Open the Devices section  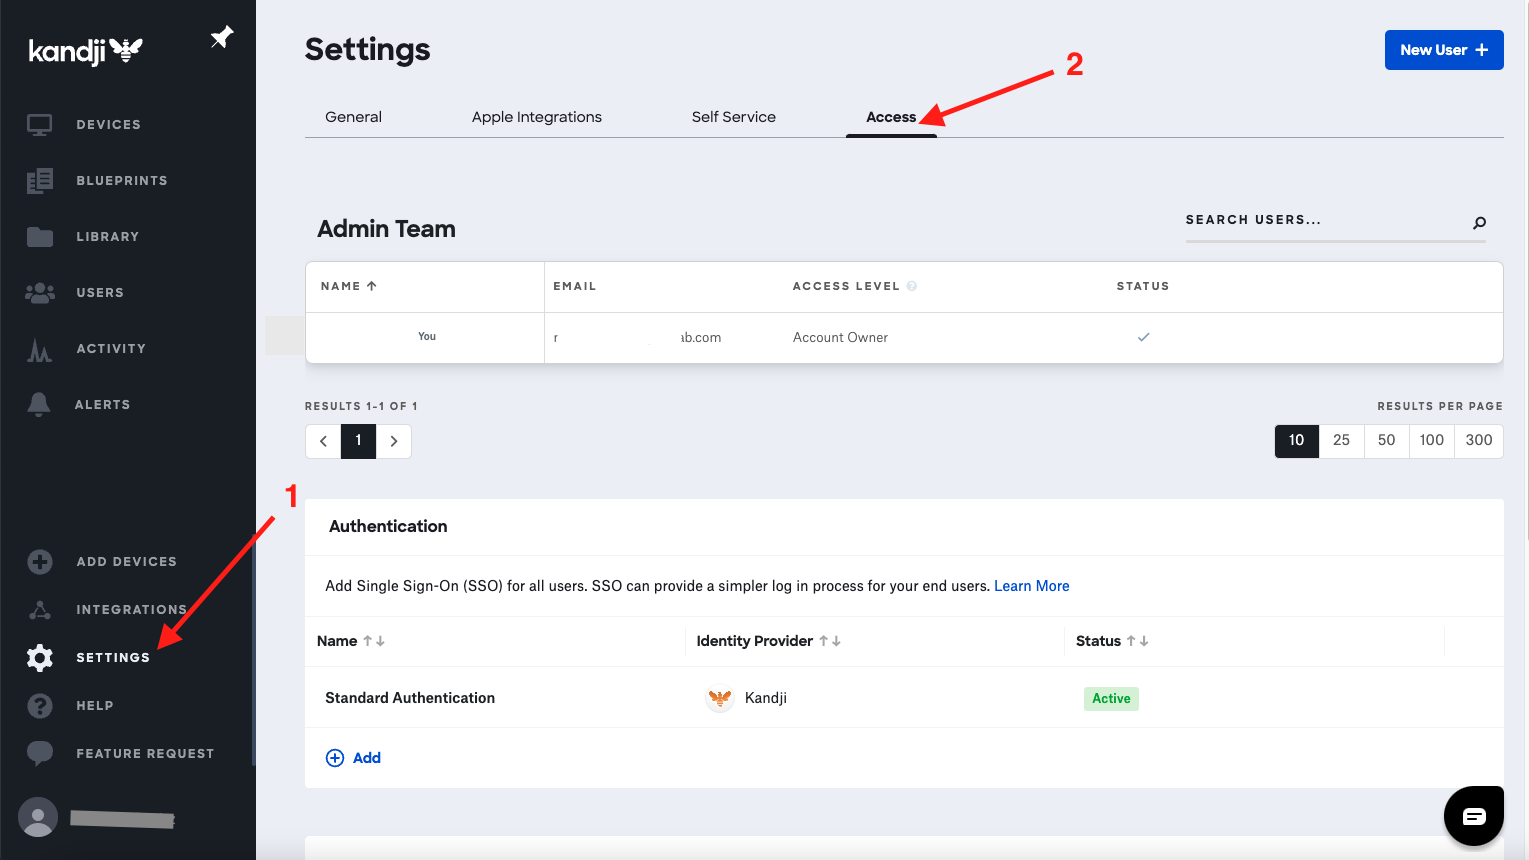pos(107,124)
